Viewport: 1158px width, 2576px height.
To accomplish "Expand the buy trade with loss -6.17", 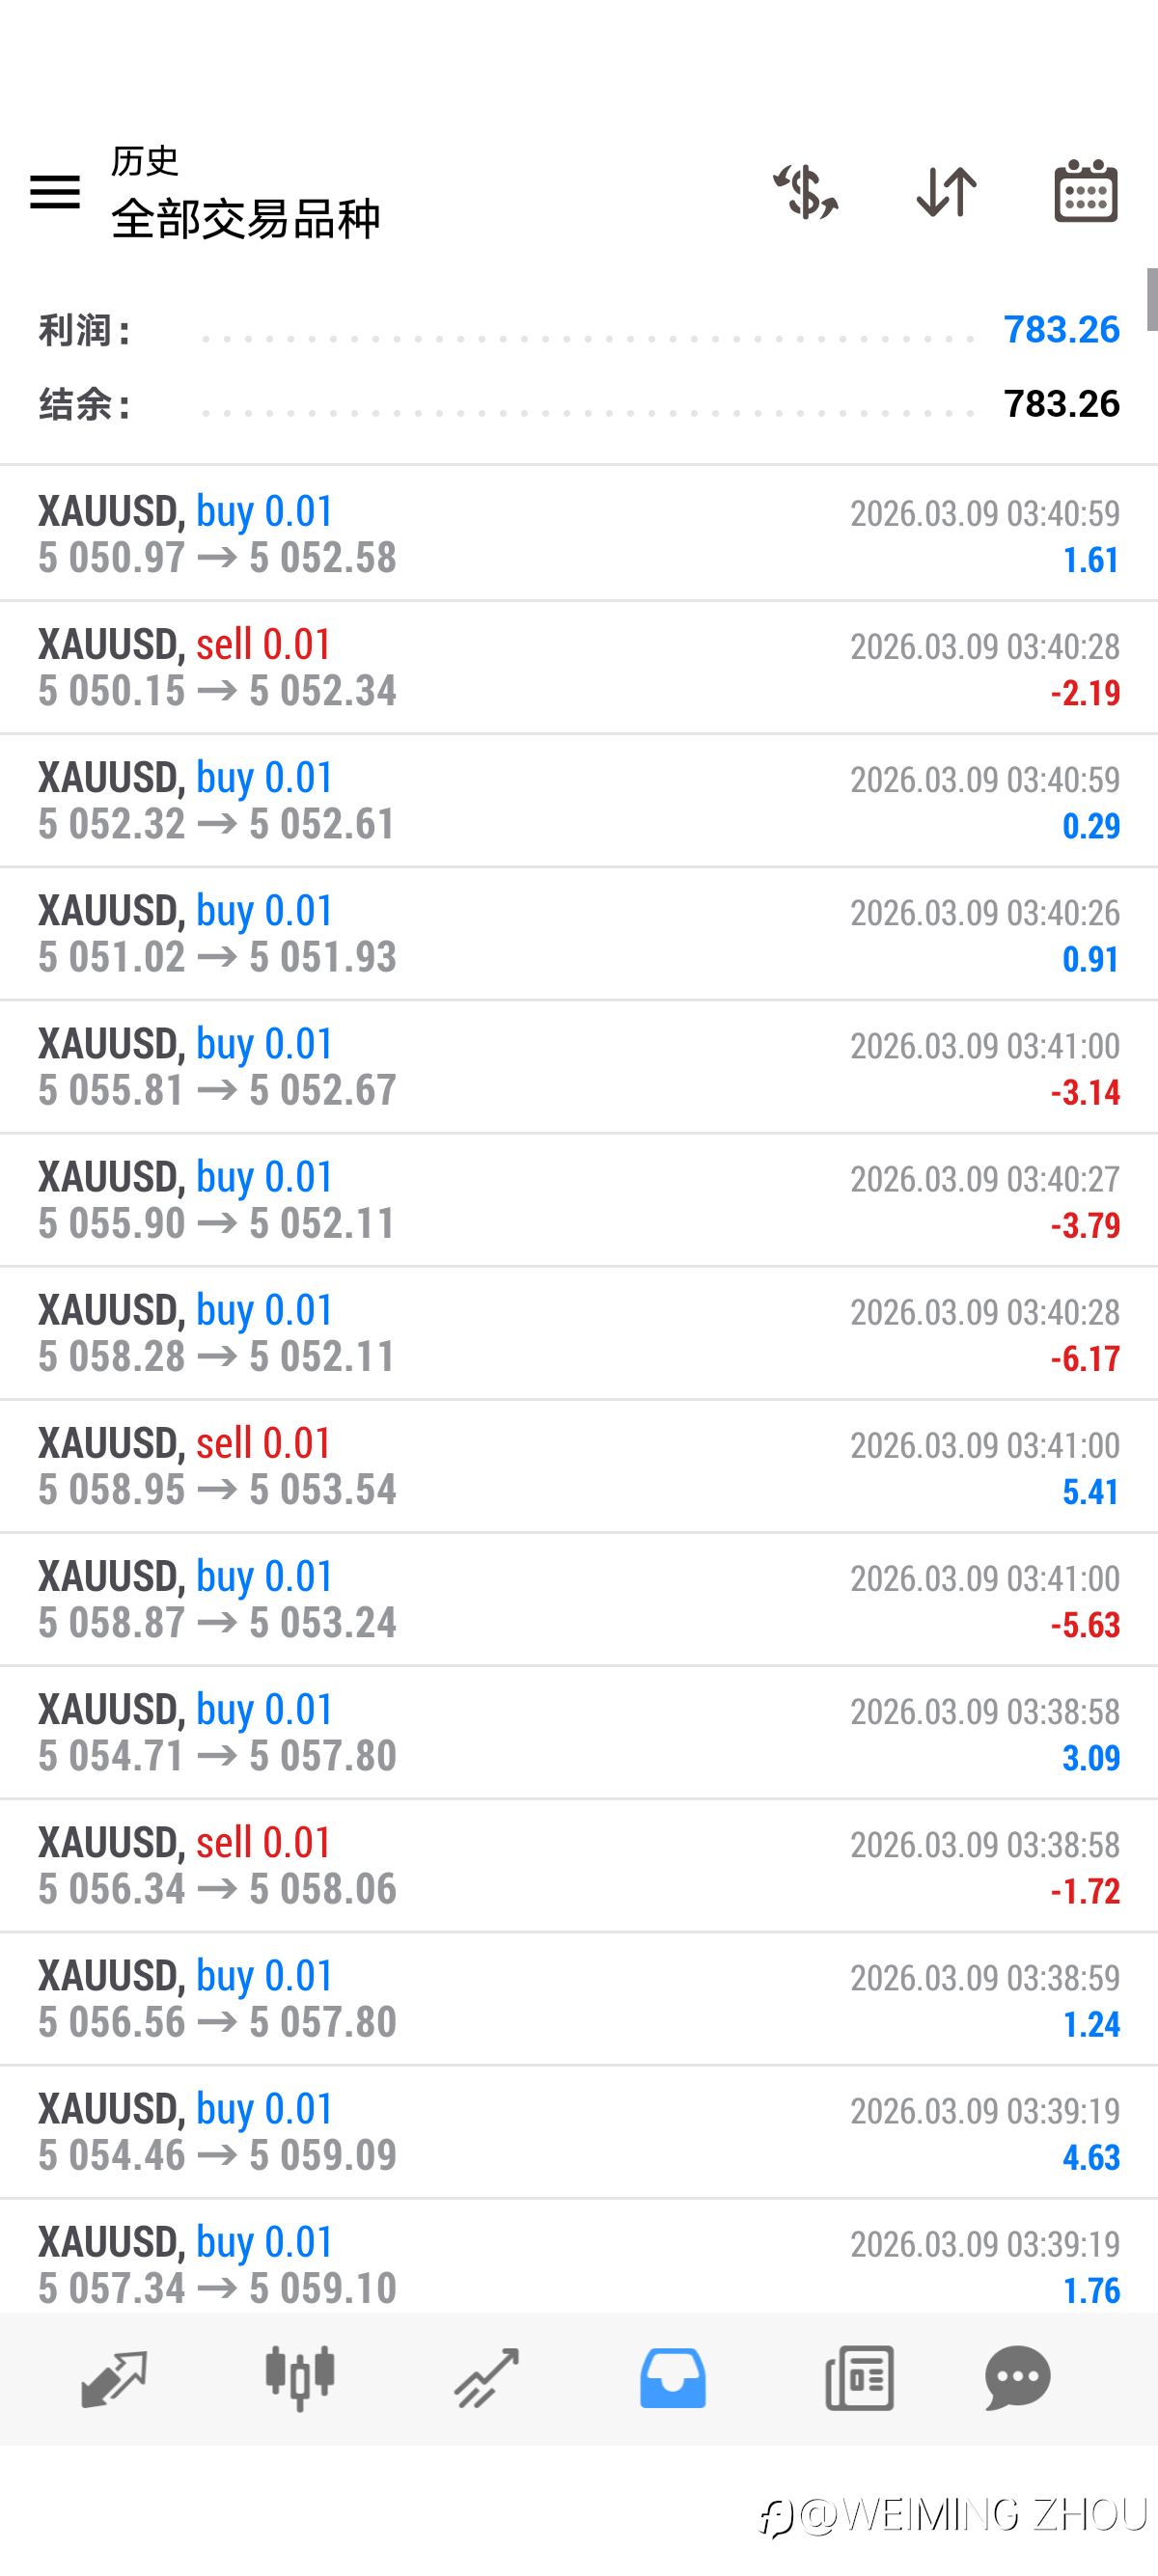I will 579,1333.
